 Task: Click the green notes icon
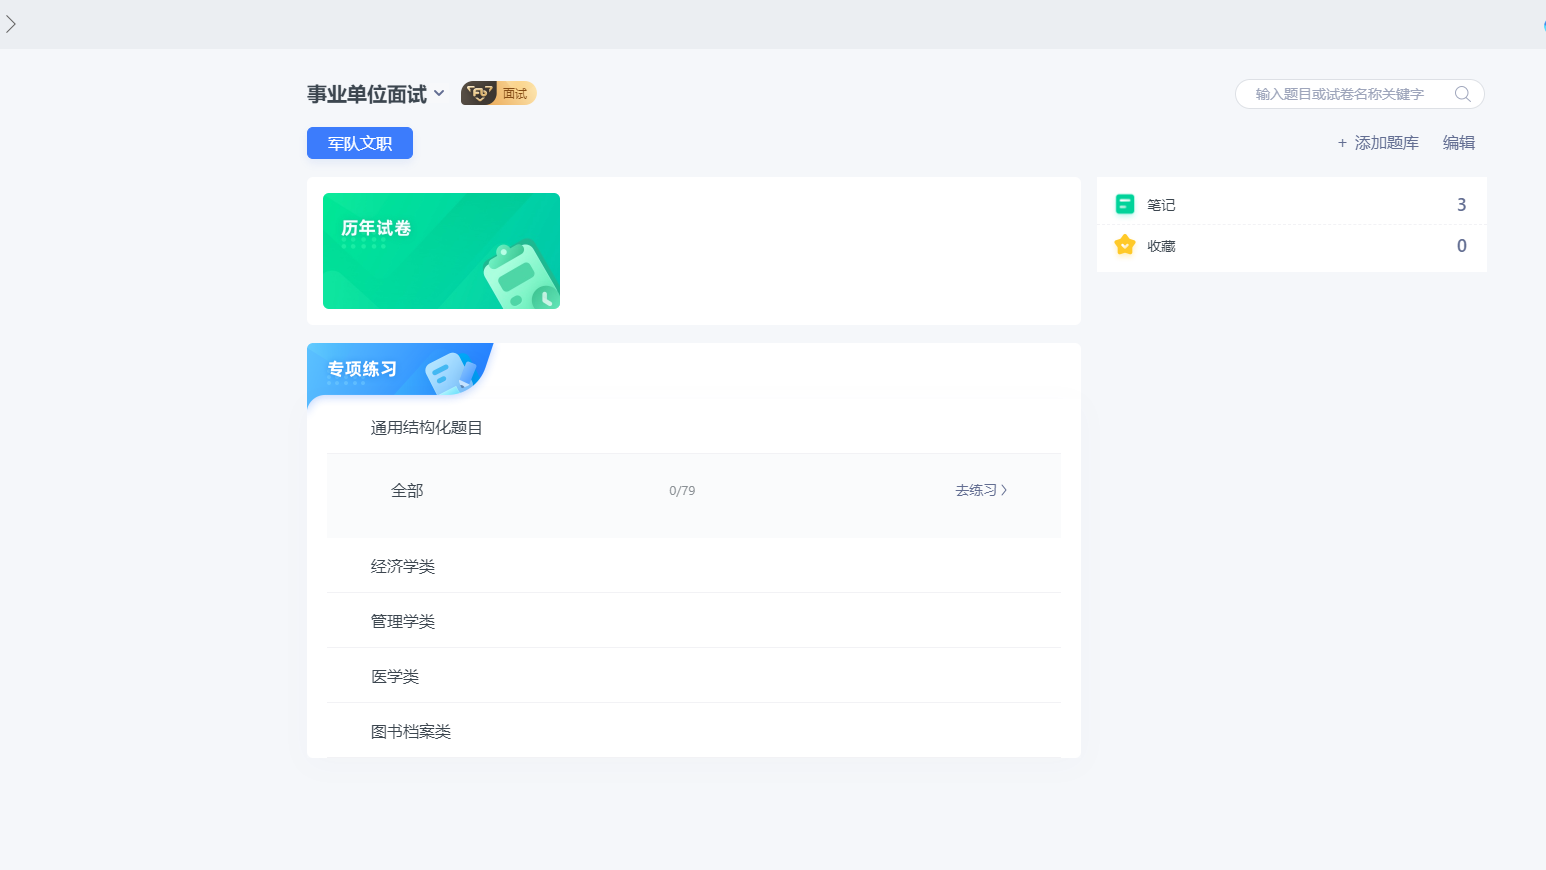pyautogui.click(x=1125, y=204)
